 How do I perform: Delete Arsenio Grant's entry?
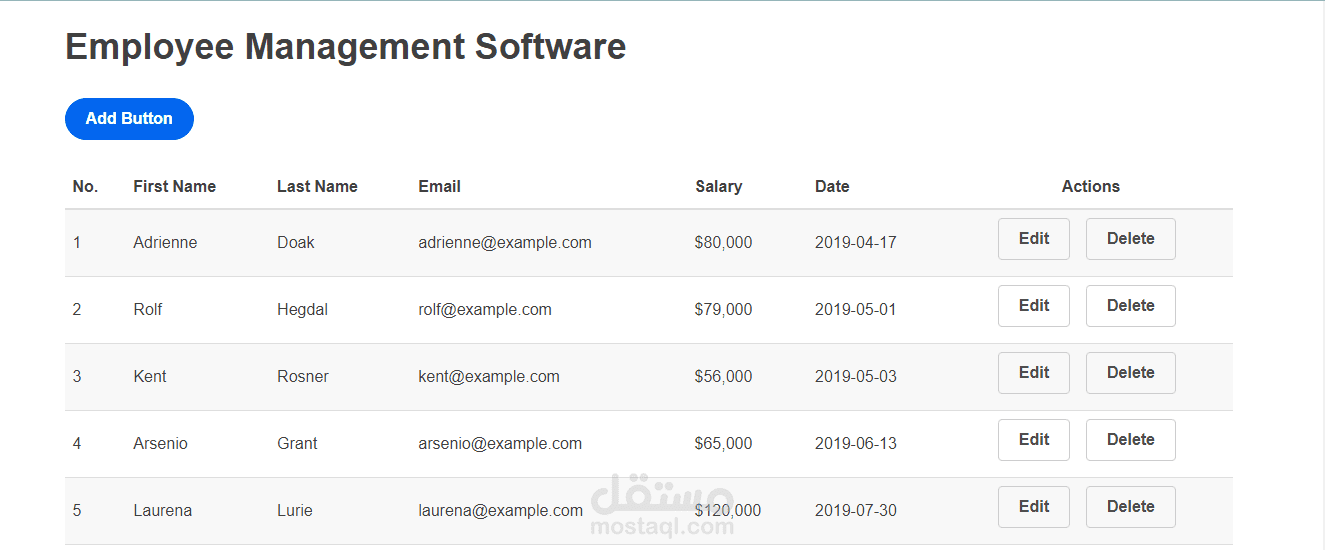point(1131,440)
